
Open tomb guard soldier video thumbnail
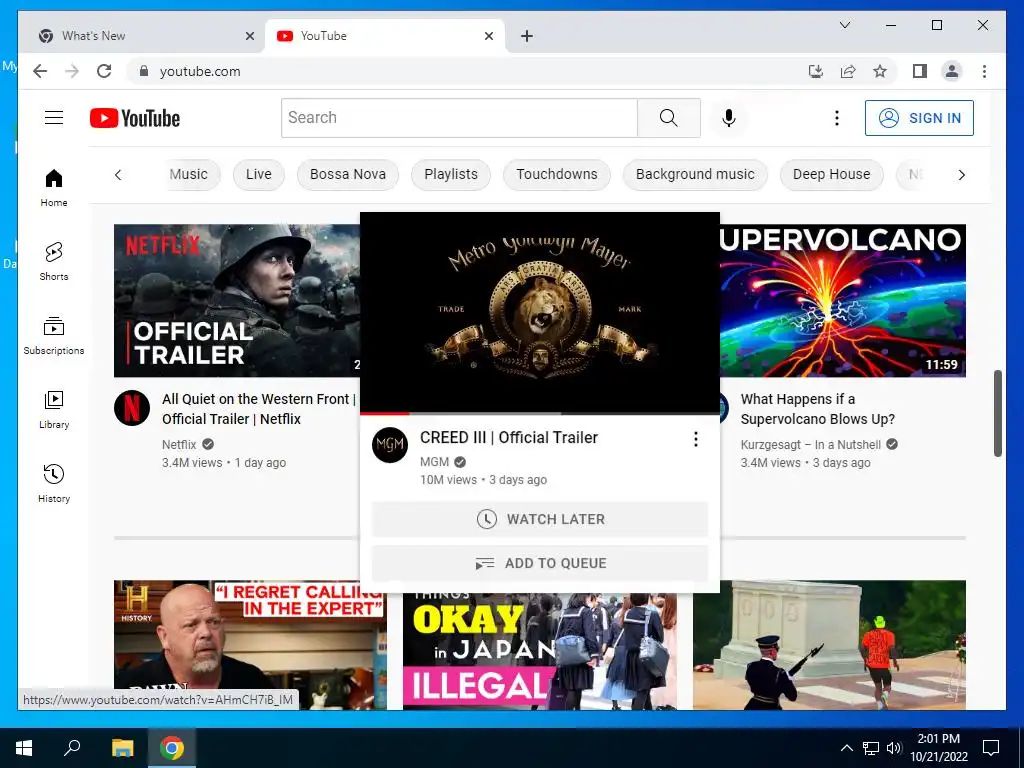[x=829, y=645]
